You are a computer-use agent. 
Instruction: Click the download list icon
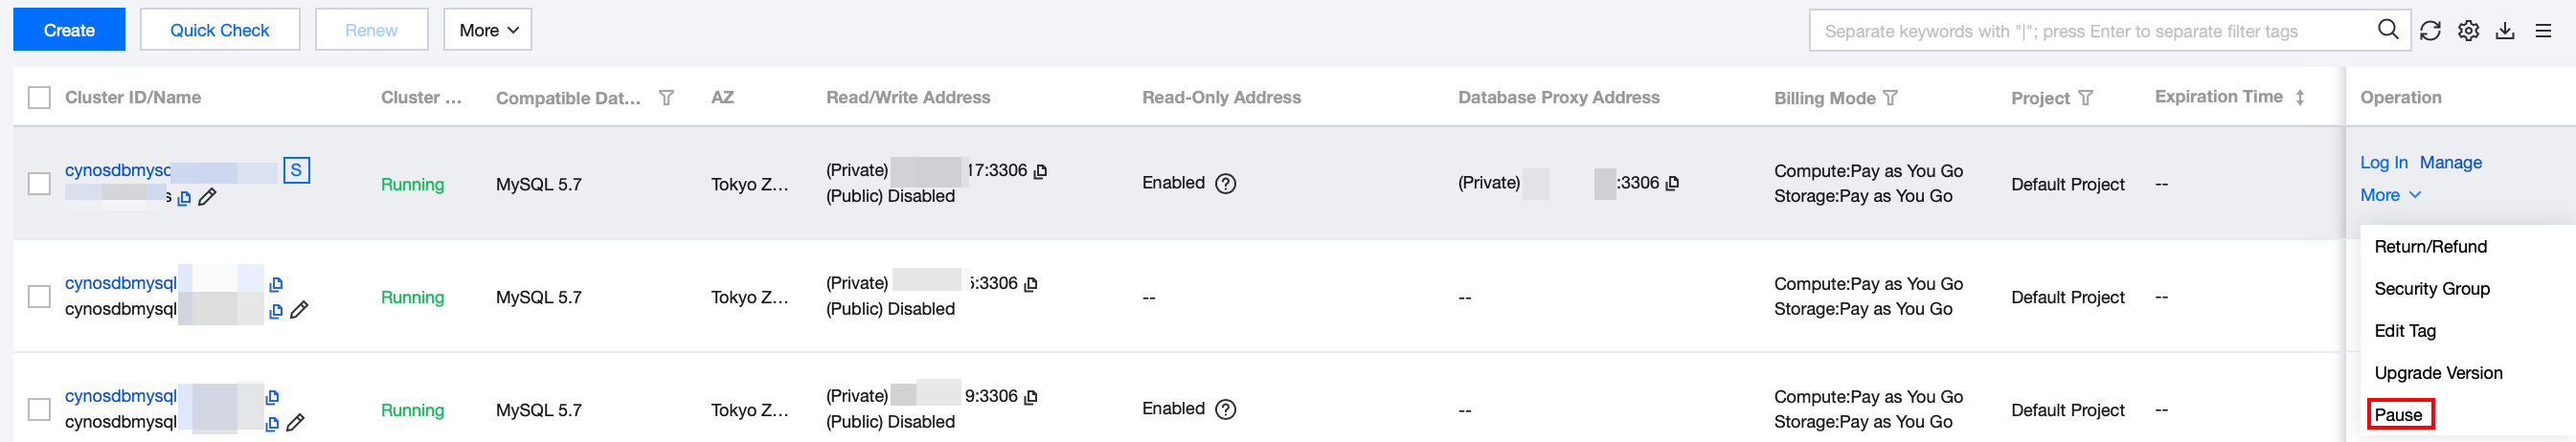(2505, 31)
